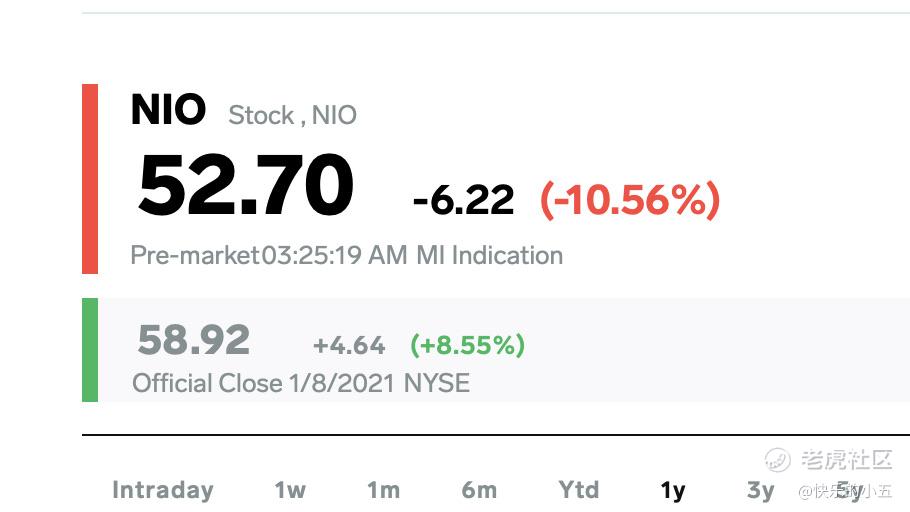
Task: Show the 6m chart range
Action: pyautogui.click(x=479, y=490)
